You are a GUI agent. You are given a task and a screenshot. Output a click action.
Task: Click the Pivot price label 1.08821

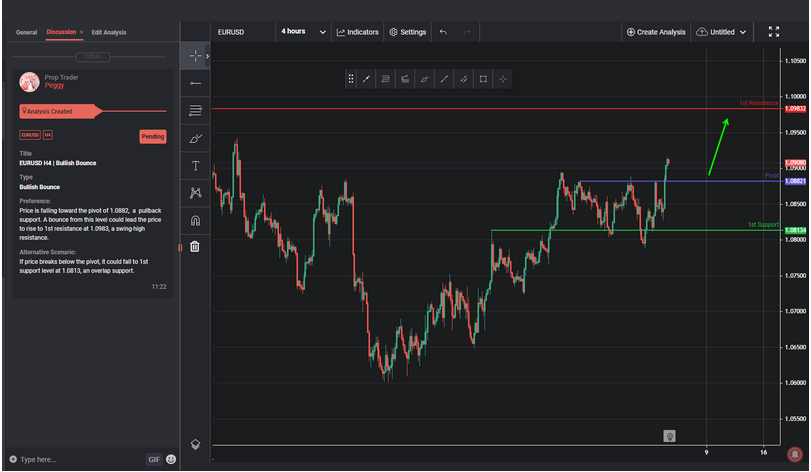click(x=795, y=181)
